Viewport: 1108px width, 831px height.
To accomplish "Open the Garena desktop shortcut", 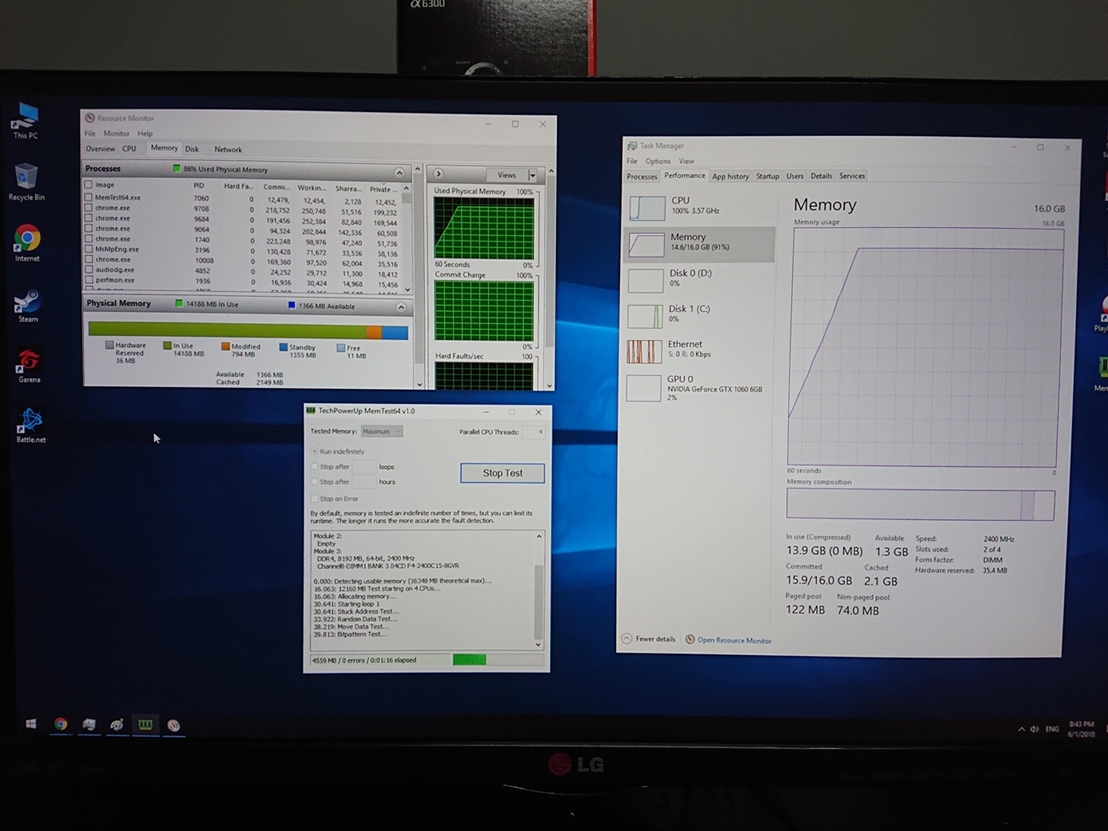I will pyautogui.click(x=28, y=365).
